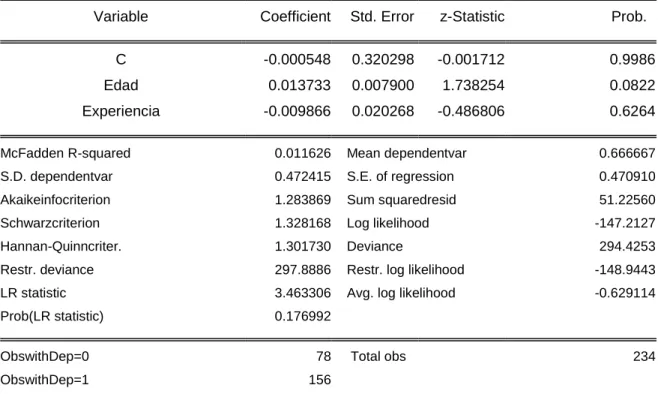Viewport: 658px width, 394px height.
Task: Click the Variable column header
Action: click(x=121, y=16)
